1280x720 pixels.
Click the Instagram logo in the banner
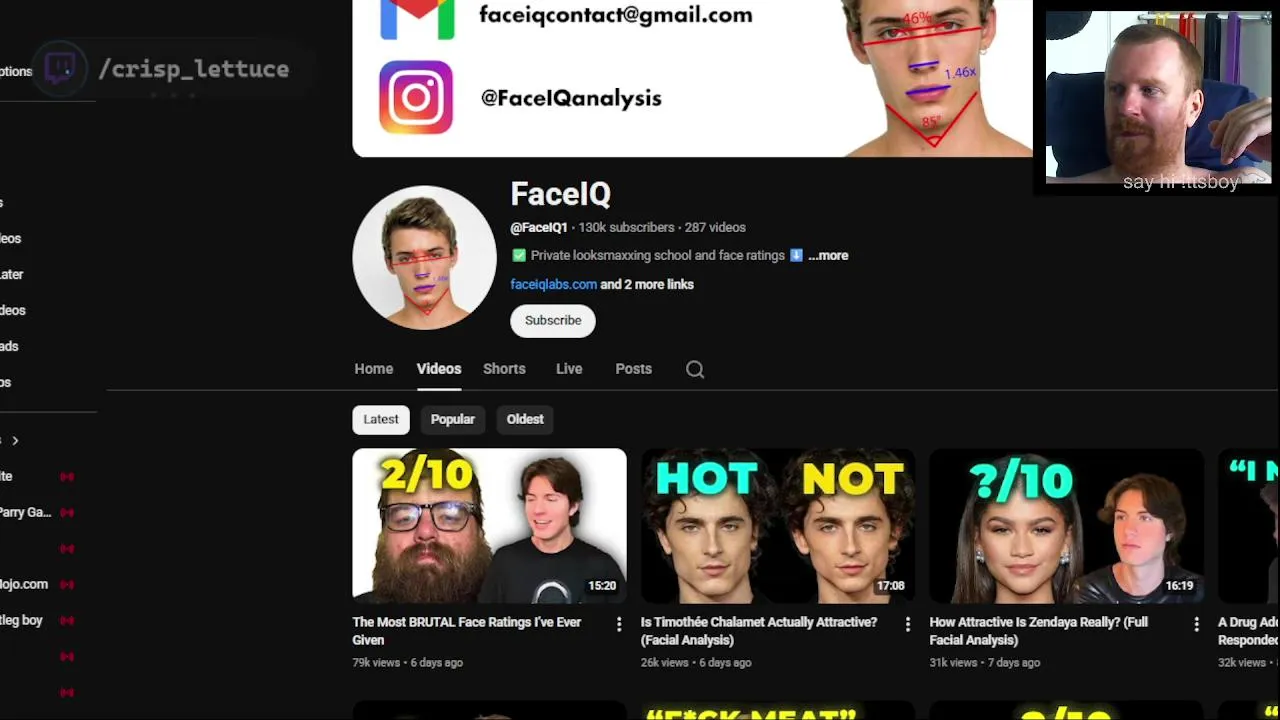416,97
